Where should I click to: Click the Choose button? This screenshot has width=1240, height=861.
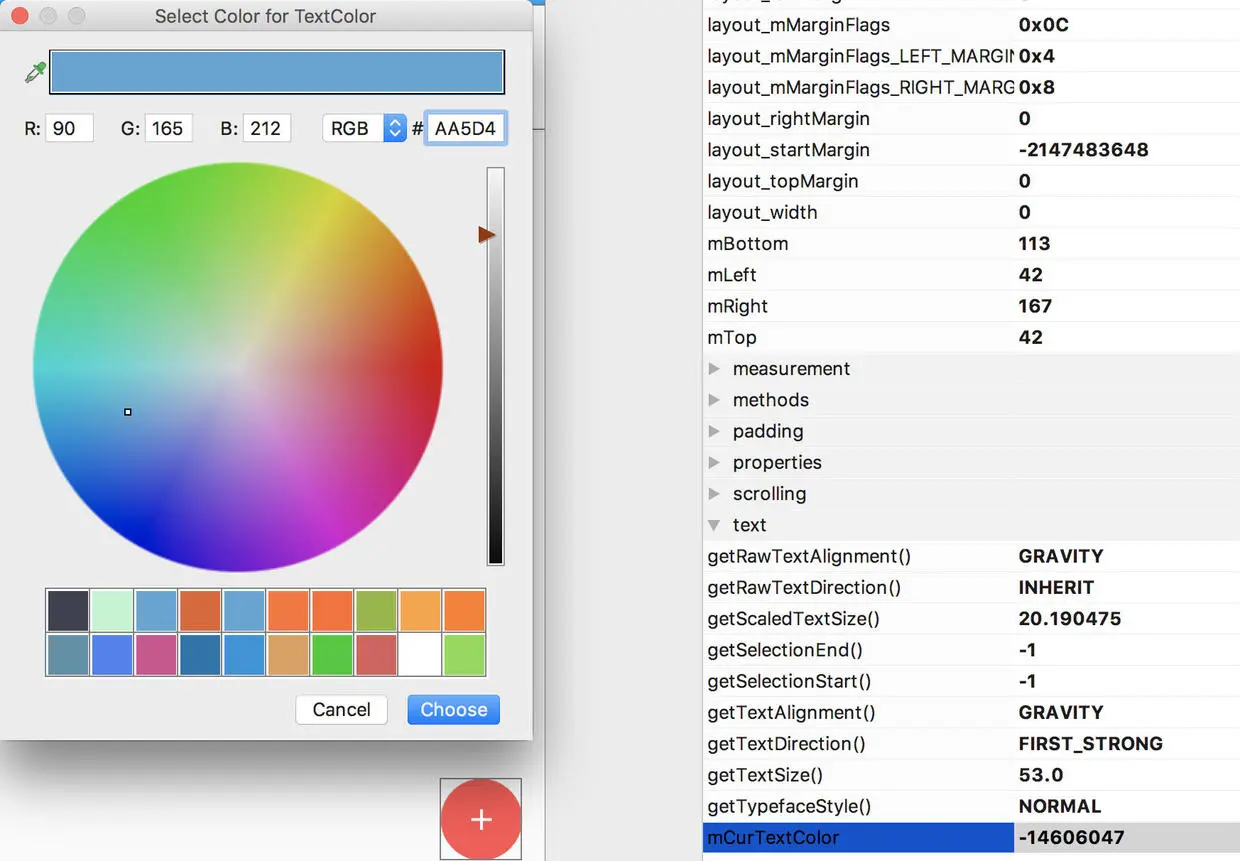tap(454, 710)
